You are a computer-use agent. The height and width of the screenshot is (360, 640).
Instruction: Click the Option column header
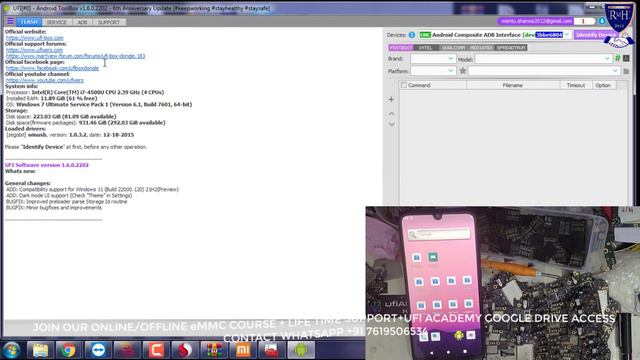(603, 85)
